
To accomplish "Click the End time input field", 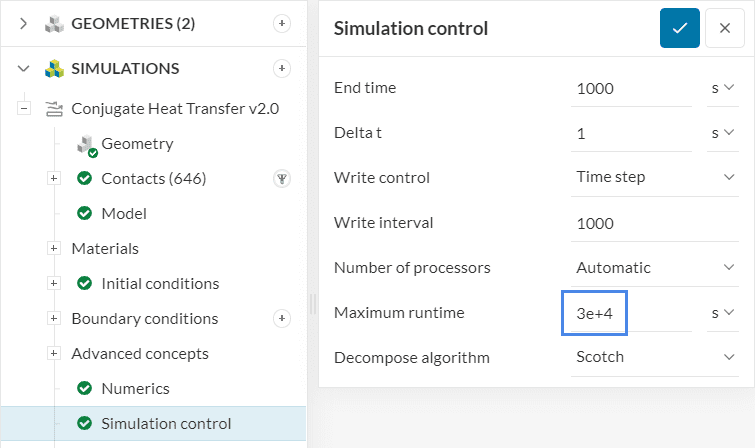I will (x=632, y=88).
